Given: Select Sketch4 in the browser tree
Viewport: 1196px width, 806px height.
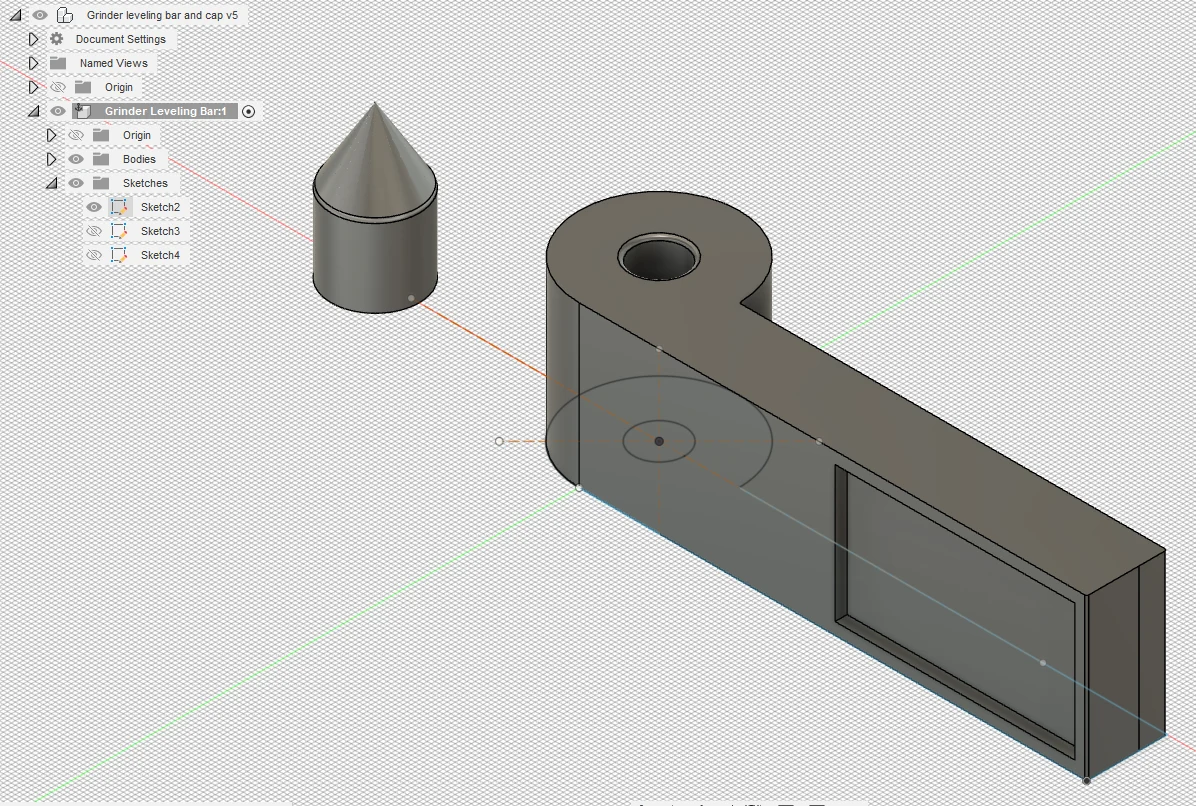Looking at the screenshot, I should (160, 255).
